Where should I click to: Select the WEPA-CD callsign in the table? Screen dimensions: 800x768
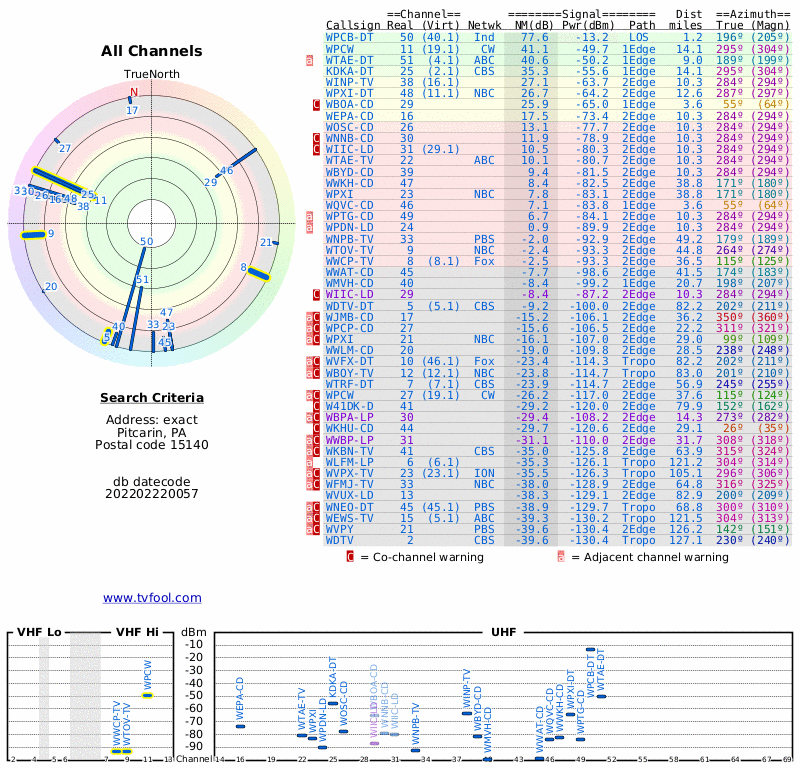tap(349, 116)
